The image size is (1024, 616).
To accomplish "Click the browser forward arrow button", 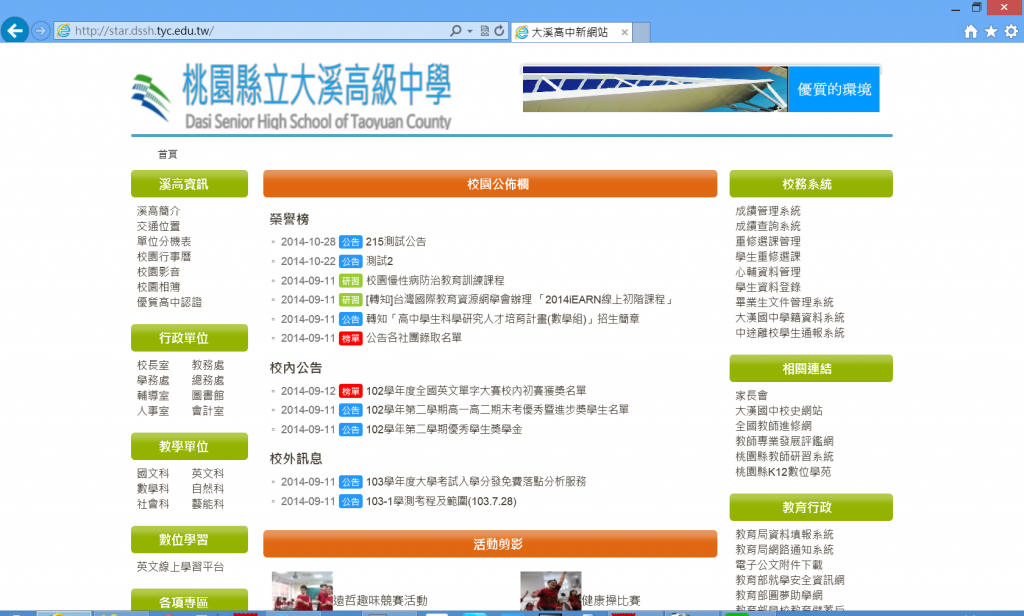I will [x=41, y=31].
